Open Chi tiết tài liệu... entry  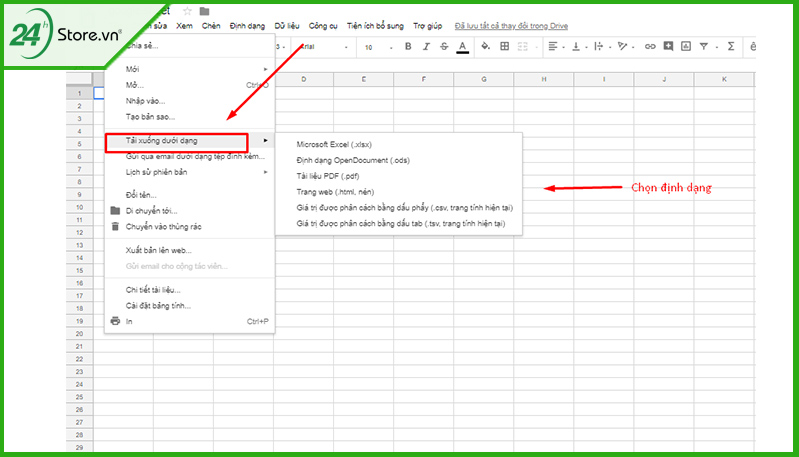pos(190,290)
